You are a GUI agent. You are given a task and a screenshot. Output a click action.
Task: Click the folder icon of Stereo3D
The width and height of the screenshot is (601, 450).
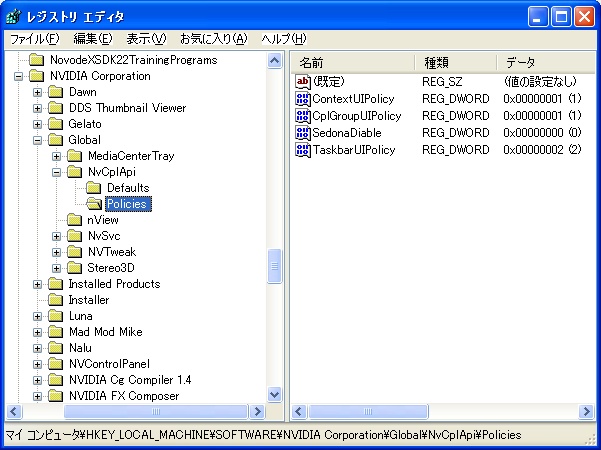[x=74, y=268]
